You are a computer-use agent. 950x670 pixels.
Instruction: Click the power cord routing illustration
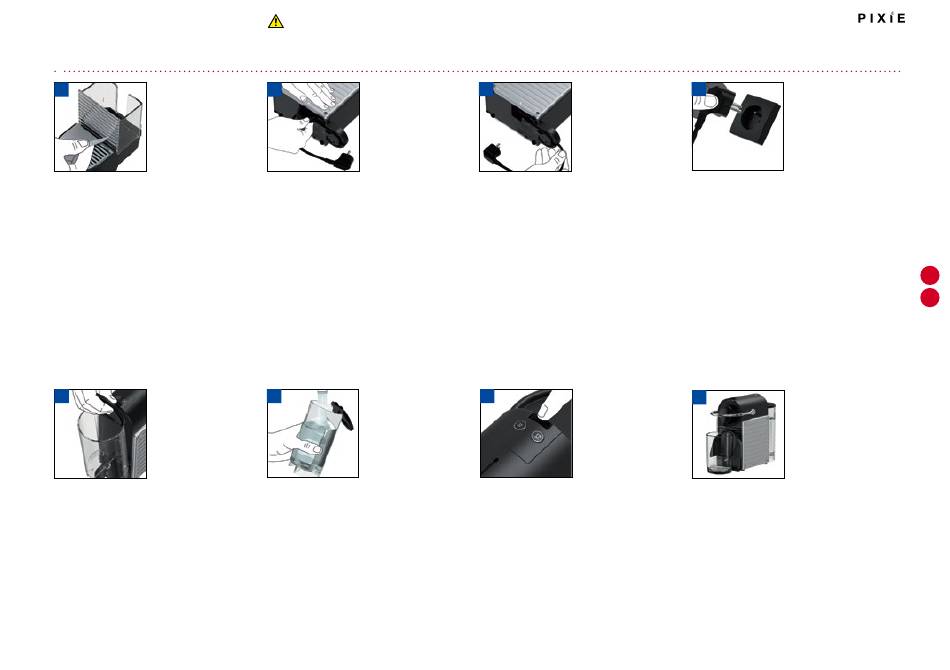click(525, 127)
